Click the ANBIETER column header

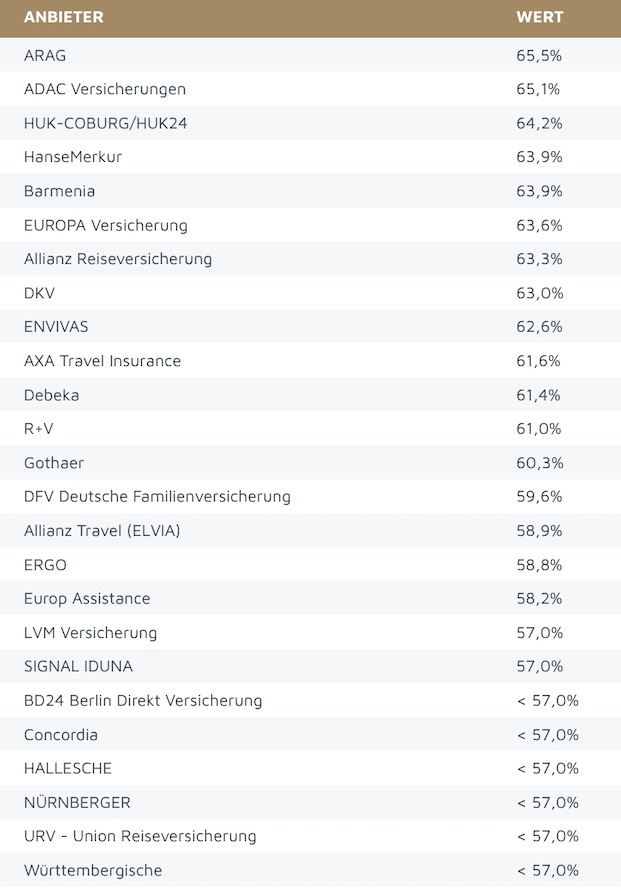coord(63,17)
